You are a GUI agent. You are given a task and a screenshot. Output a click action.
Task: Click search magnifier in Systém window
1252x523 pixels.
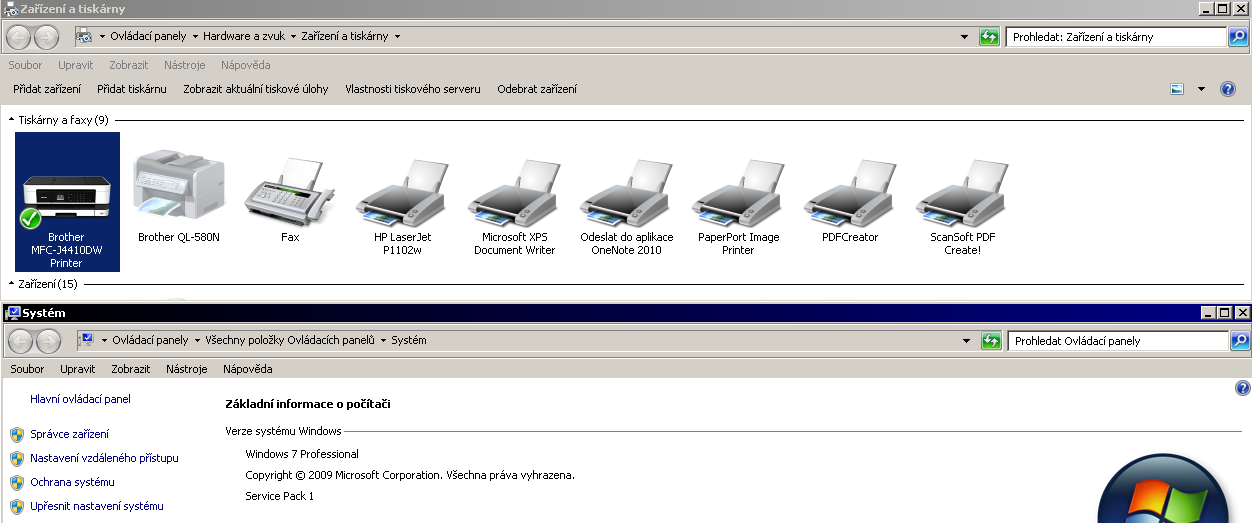click(1239, 341)
